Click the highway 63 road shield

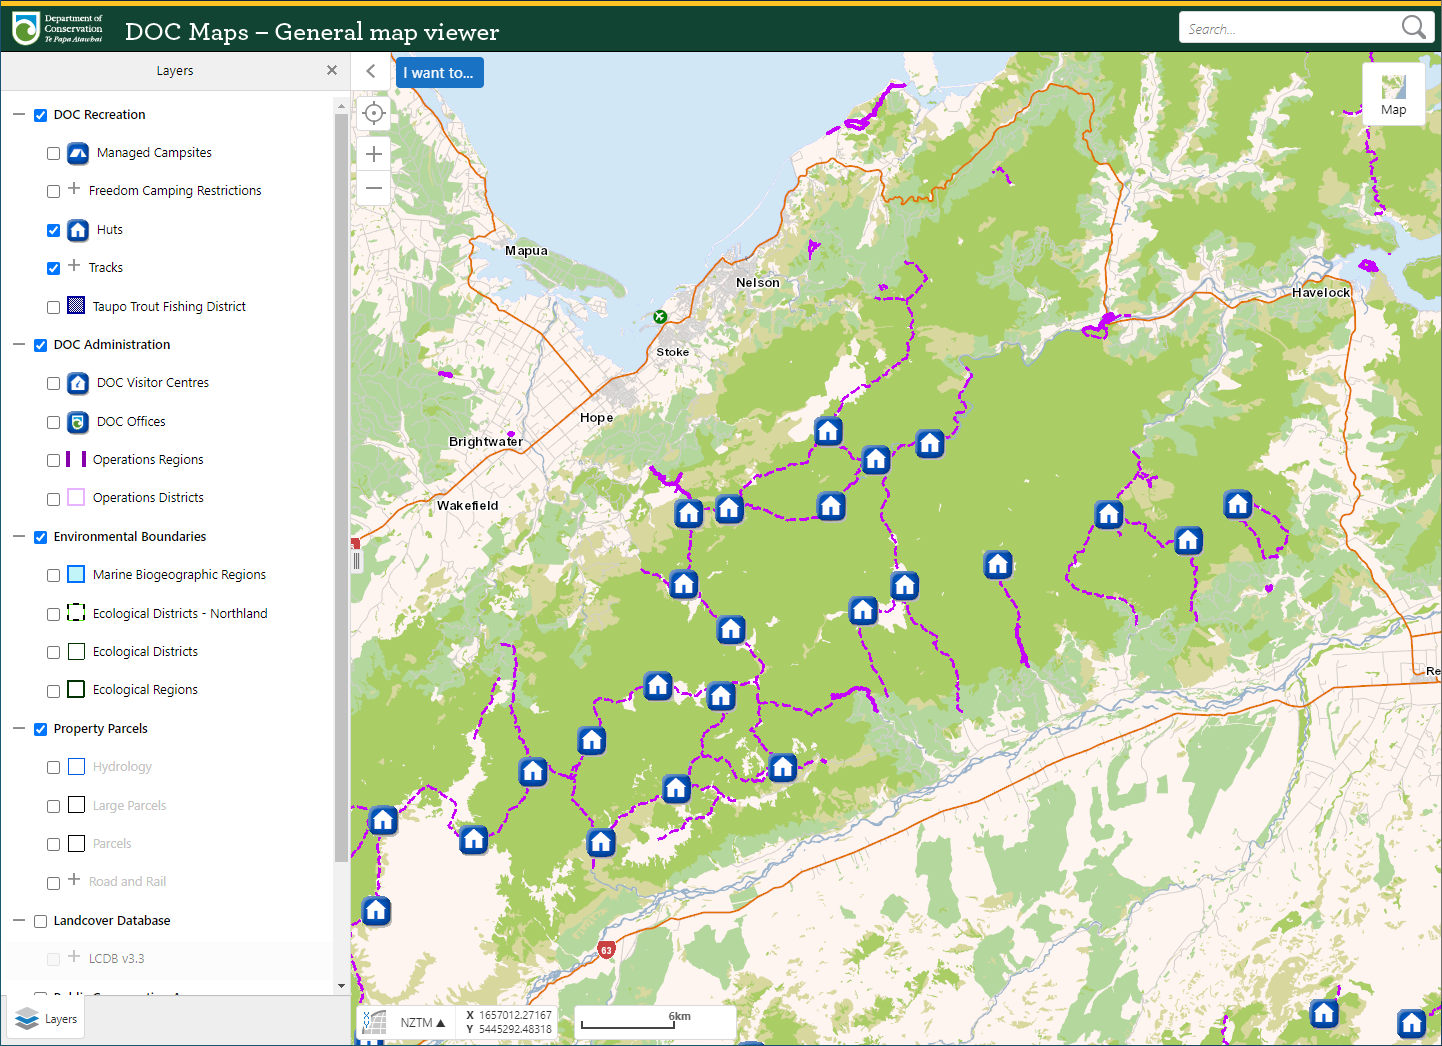click(606, 950)
